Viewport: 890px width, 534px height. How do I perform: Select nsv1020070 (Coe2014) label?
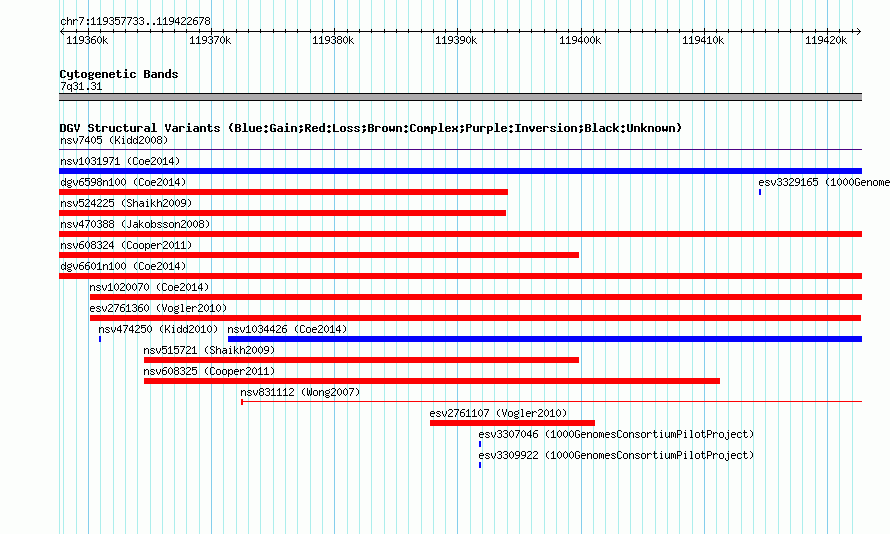click(149, 287)
